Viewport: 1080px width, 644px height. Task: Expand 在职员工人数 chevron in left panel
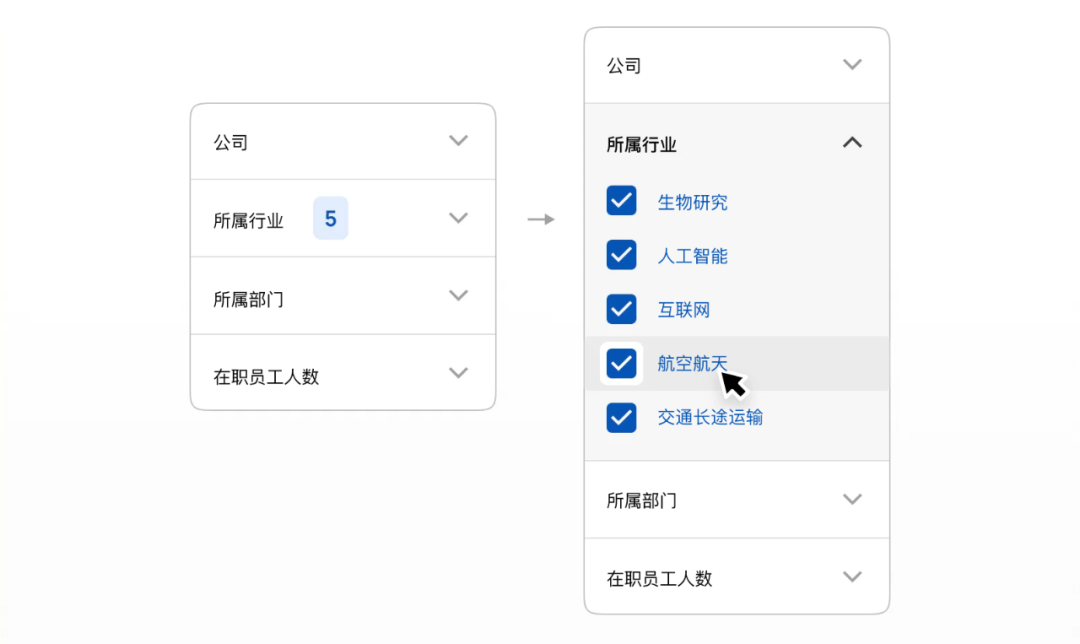[458, 373]
